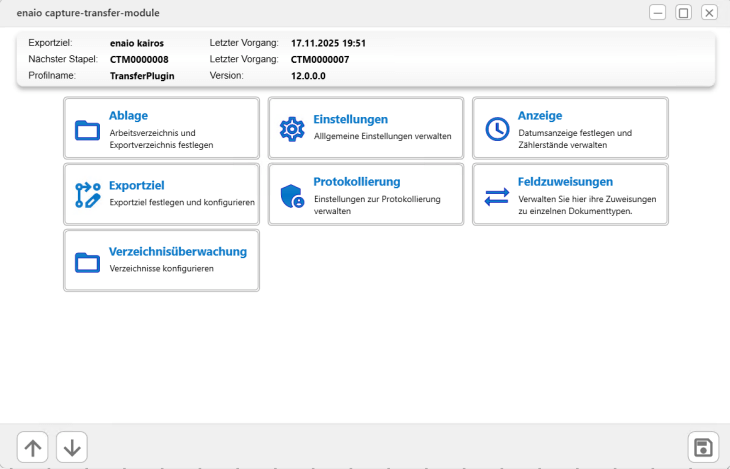Click the down arrow button
This screenshot has height=469, width=730.
[x=72, y=447]
